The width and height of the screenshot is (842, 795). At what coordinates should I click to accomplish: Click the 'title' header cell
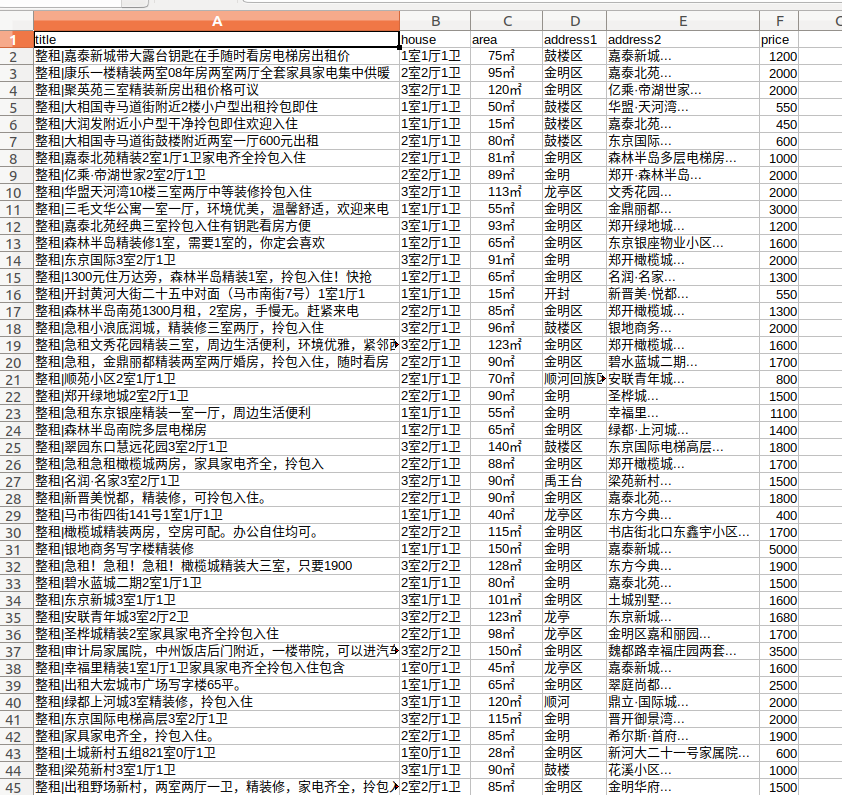[x=216, y=39]
